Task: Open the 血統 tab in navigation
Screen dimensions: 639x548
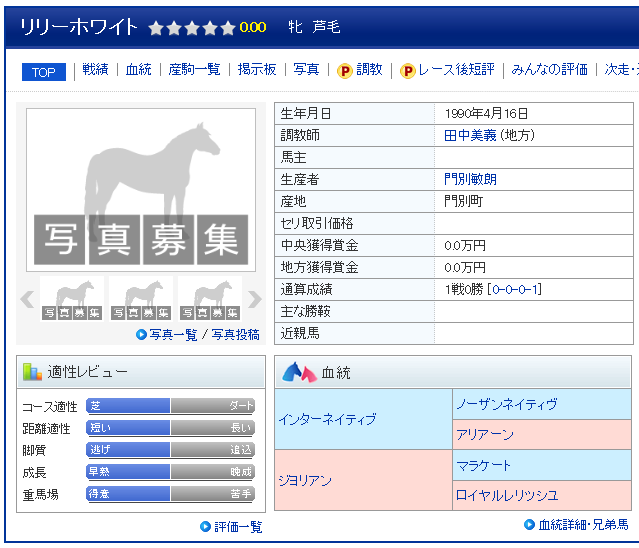Action: click(139, 69)
